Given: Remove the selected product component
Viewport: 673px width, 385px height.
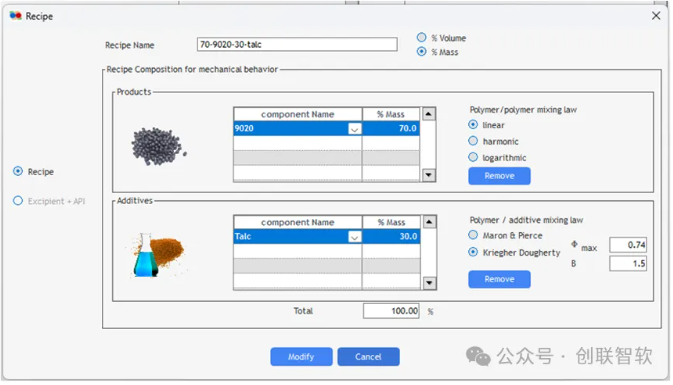Looking at the screenshot, I should coord(499,176).
